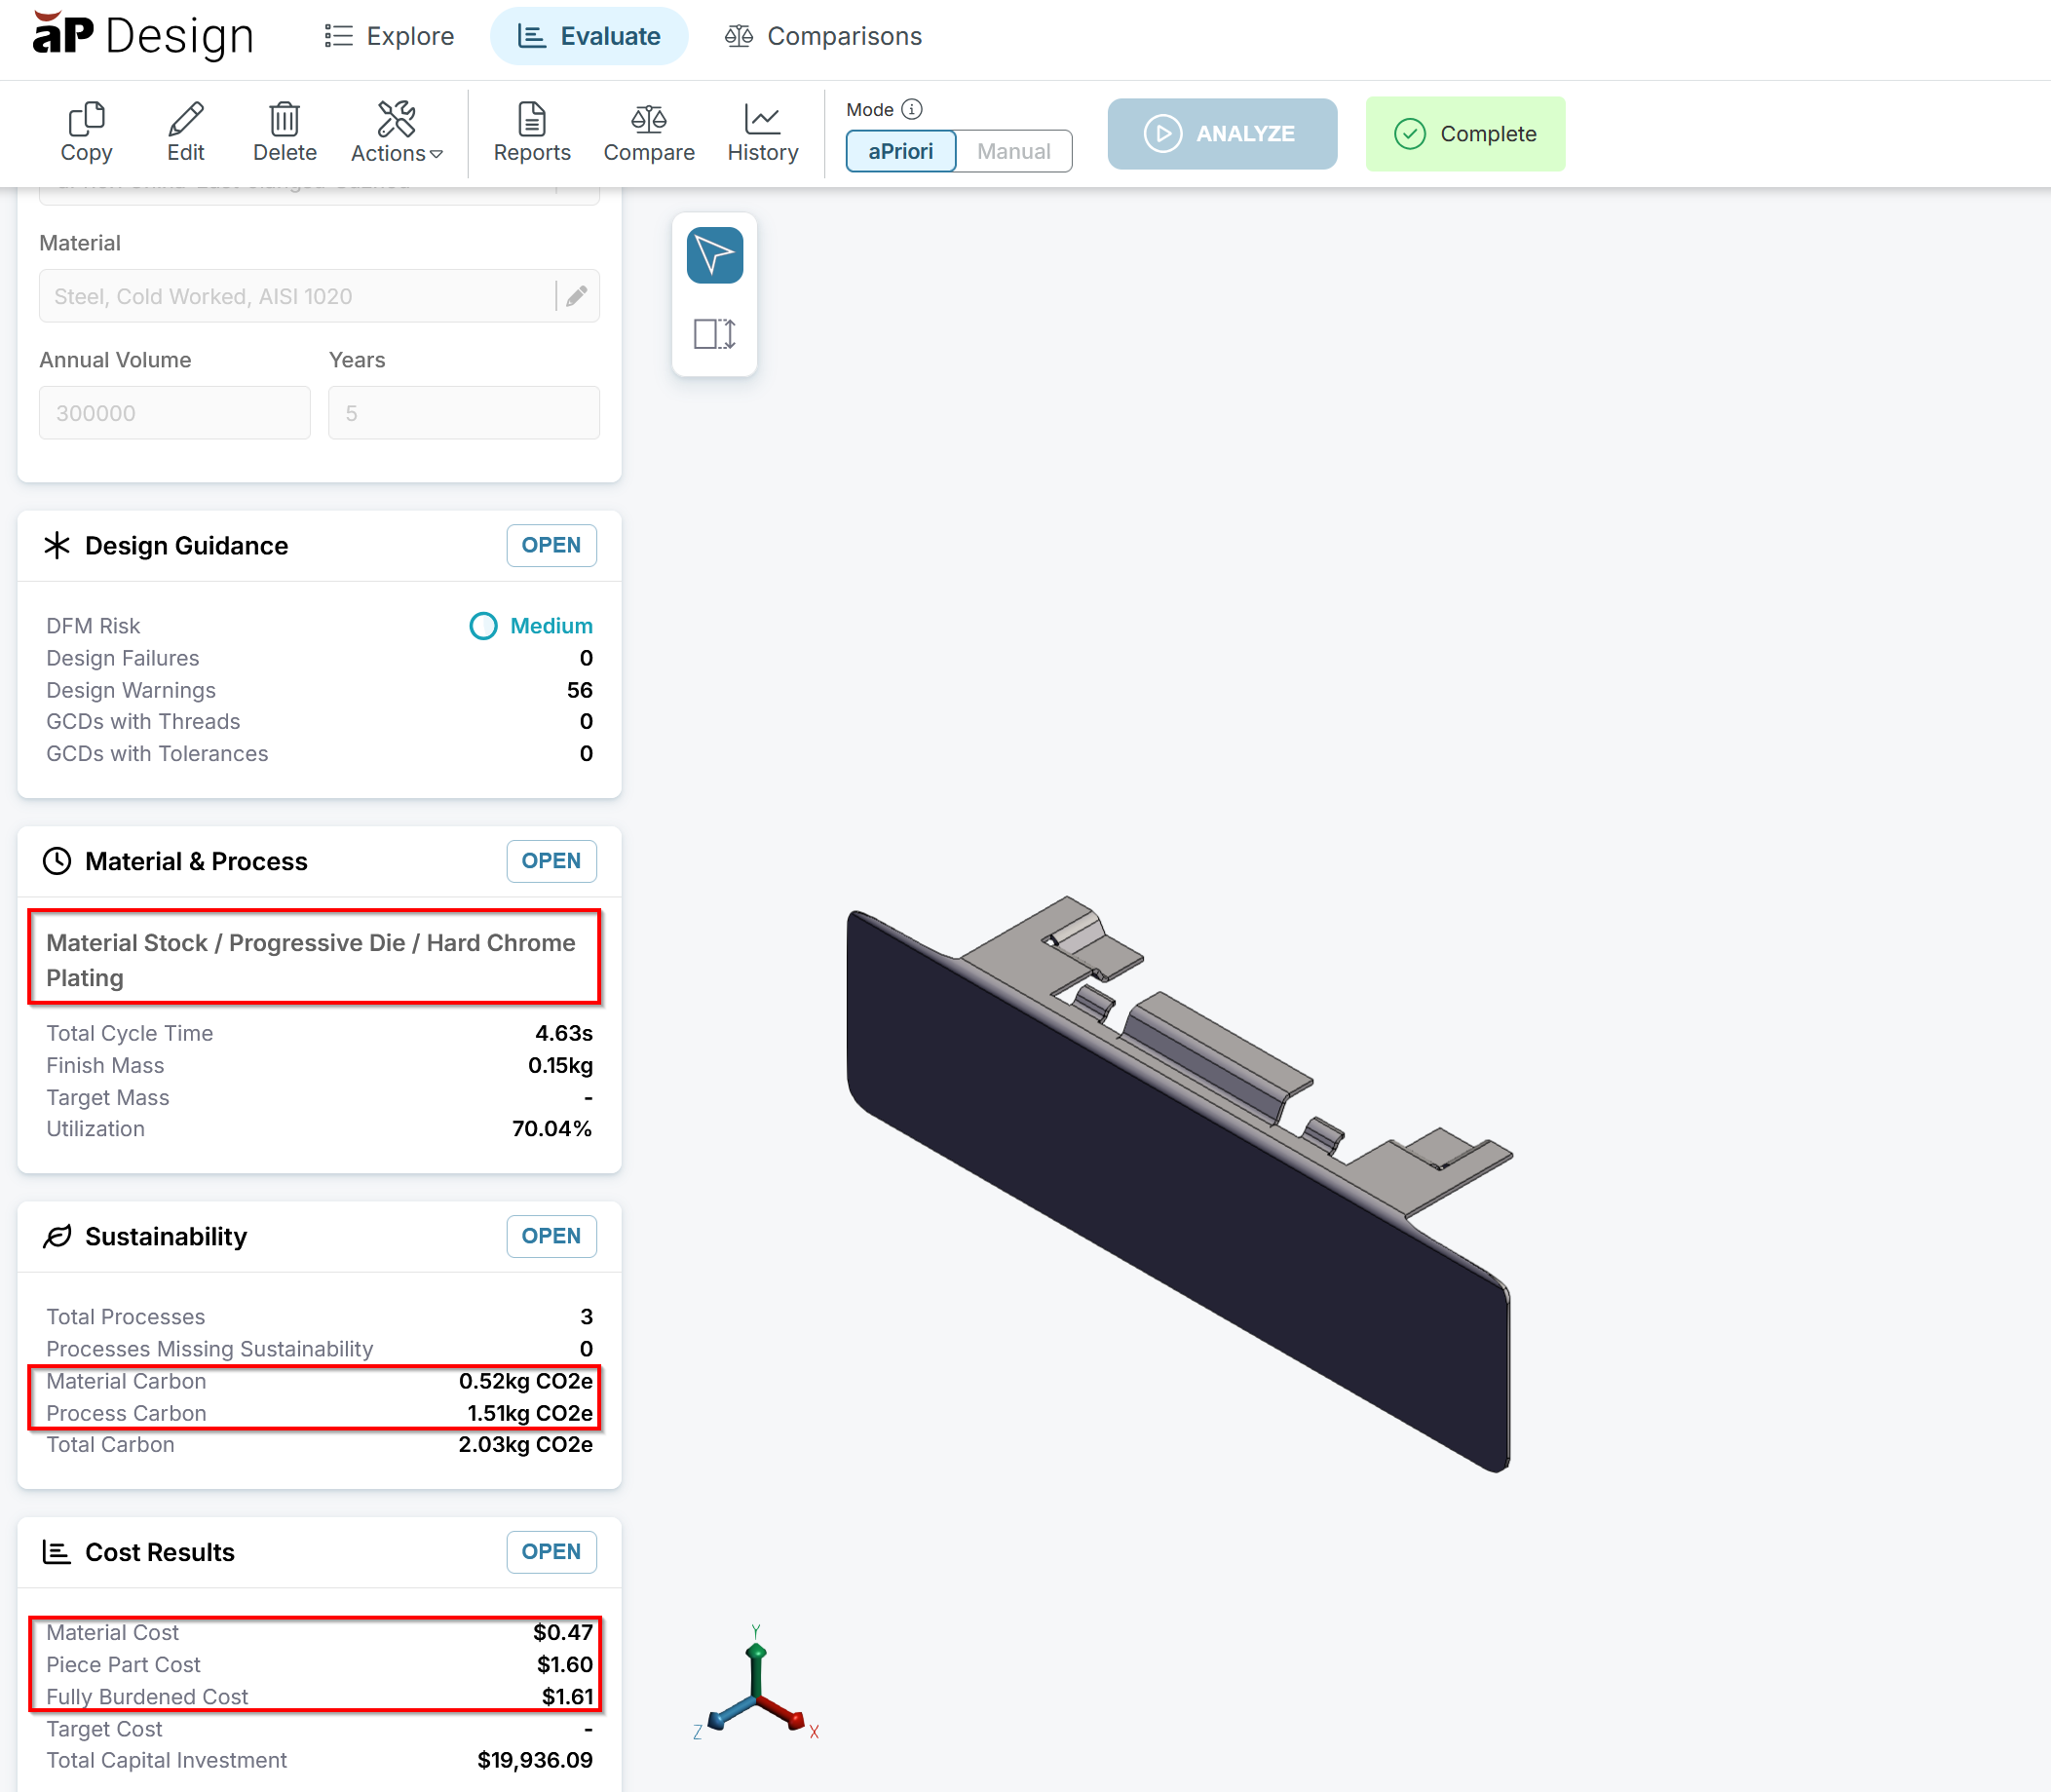Select the pointer selection tool in viewer

coord(715,255)
